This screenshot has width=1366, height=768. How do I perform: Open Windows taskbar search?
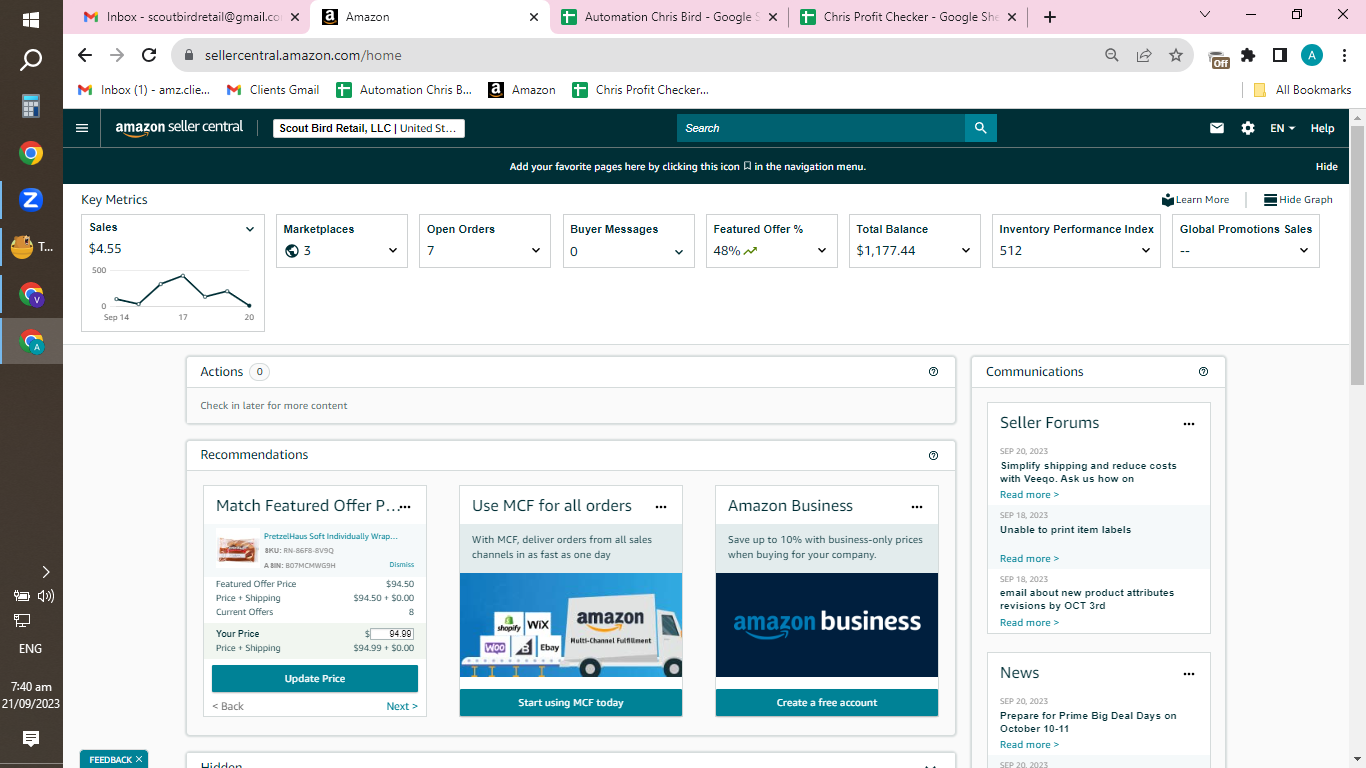[31, 61]
